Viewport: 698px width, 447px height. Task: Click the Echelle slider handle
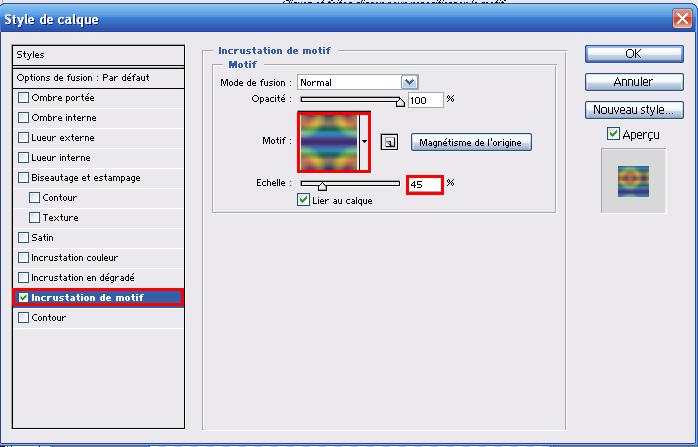[322, 186]
